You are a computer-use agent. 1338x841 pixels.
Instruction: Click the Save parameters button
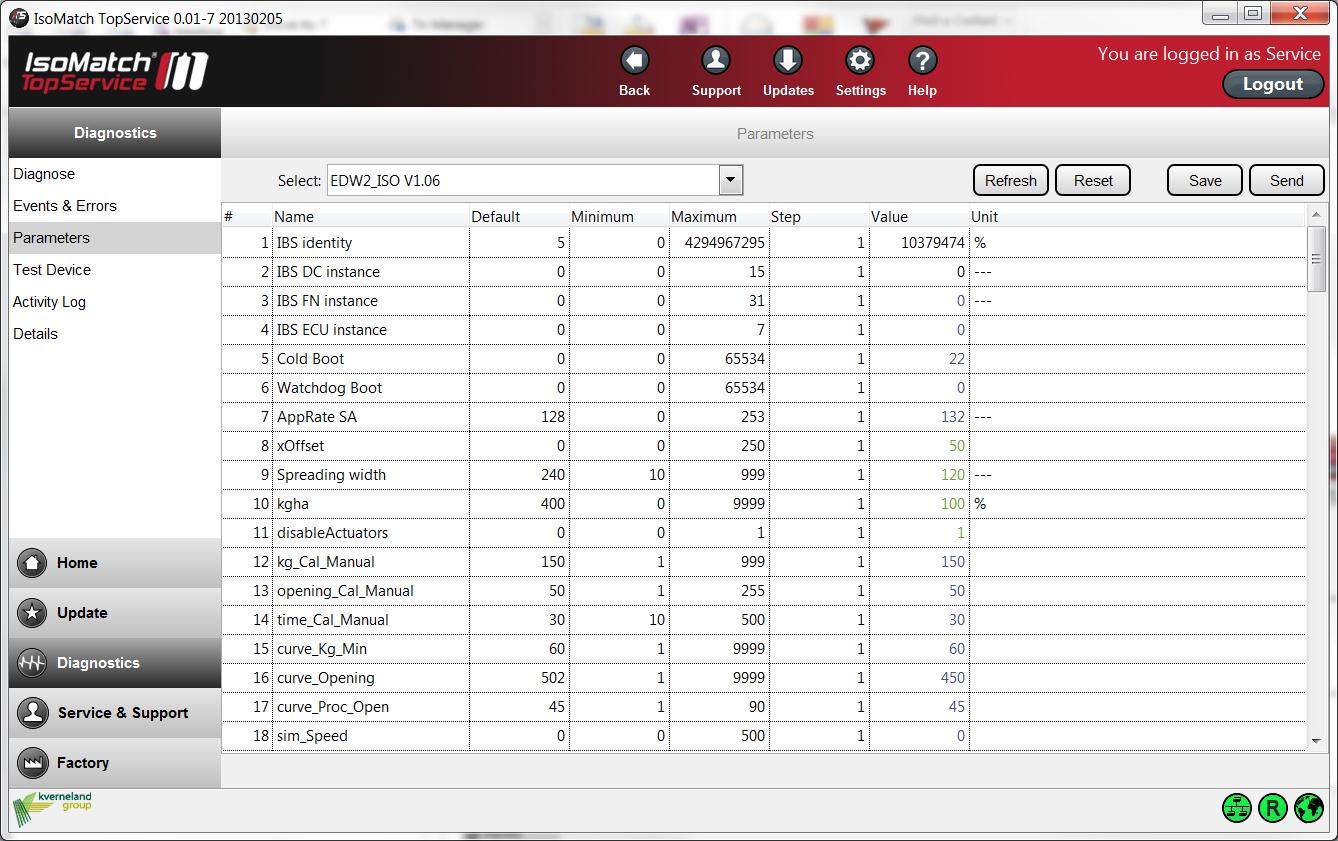pyautogui.click(x=1204, y=181)
